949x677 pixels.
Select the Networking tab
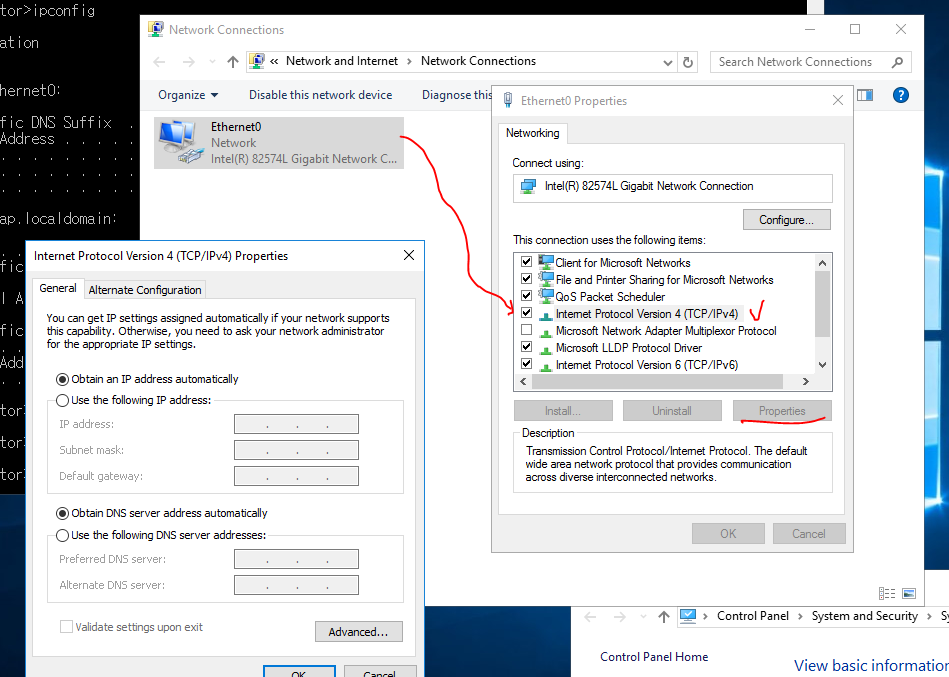tap(533, 133)
